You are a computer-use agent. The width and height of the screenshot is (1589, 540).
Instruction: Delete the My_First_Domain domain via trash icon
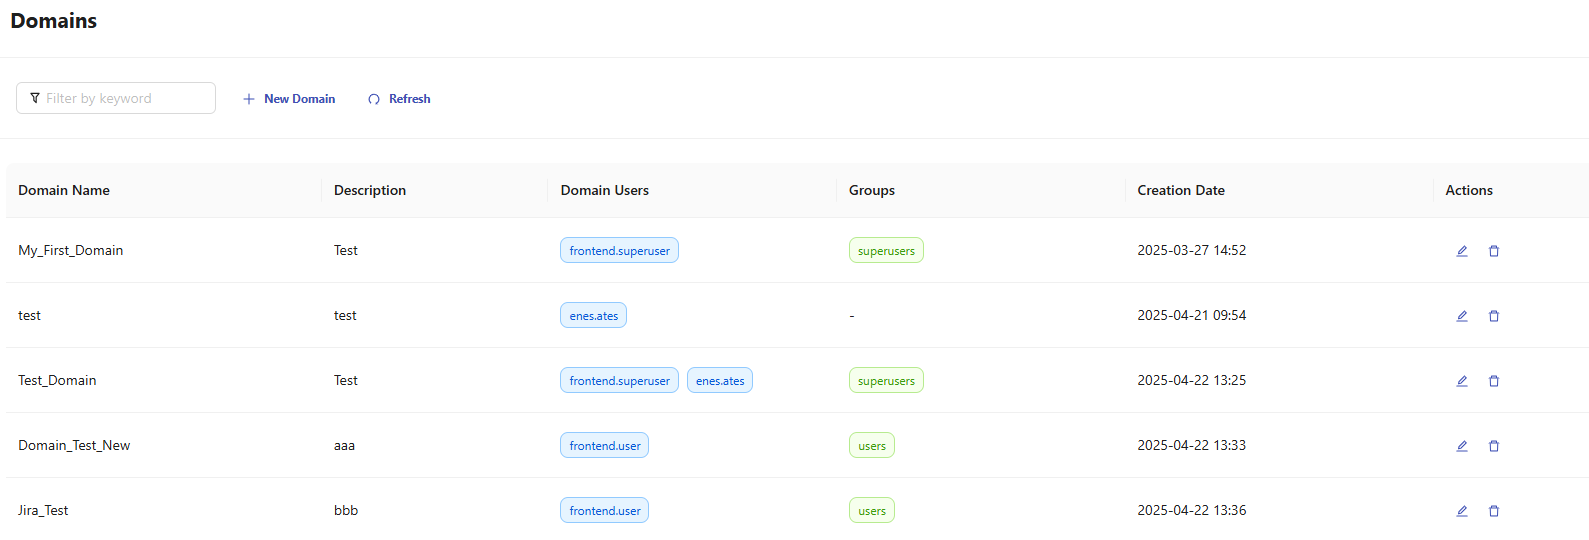point(1493,251)
